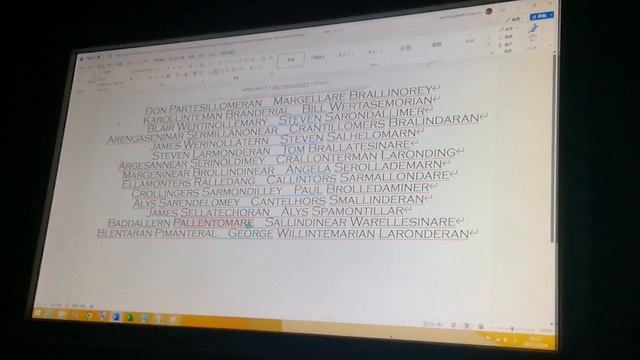Screen dimensions: 640x360
Task: Adjust the zoom slider in the status bar
Action: tap(513, 328)
